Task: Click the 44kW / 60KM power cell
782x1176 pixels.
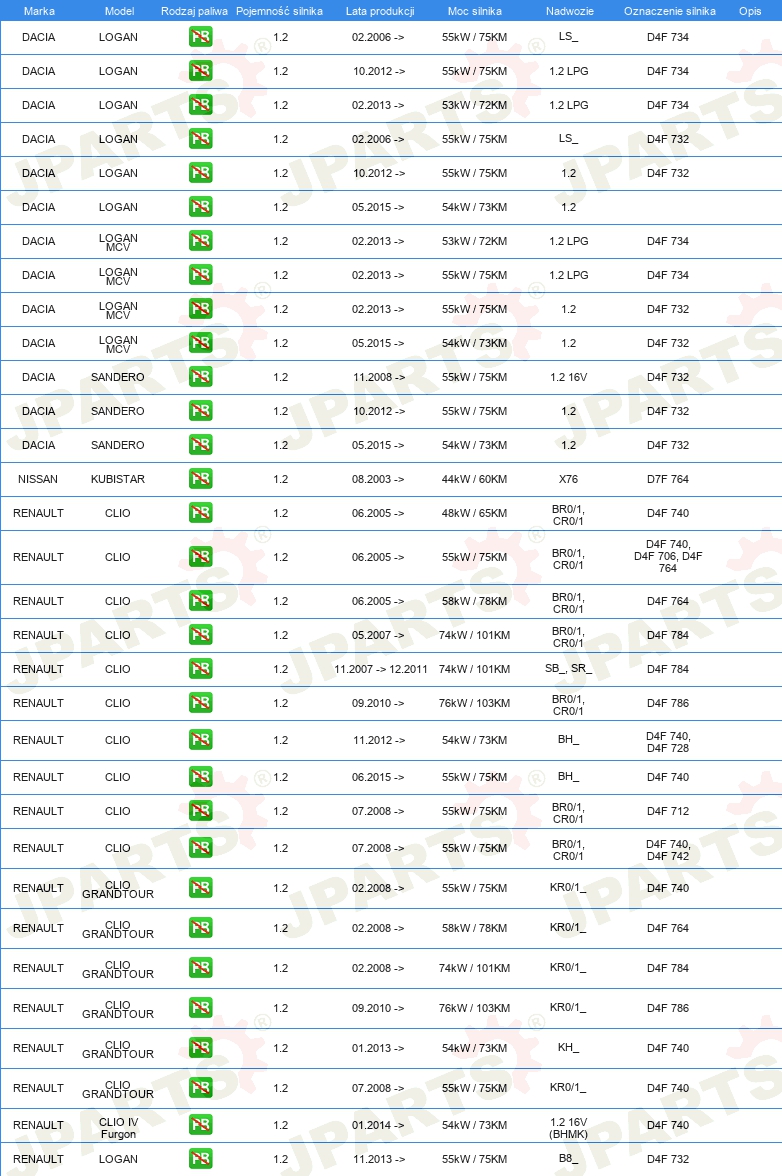Action: [474, 478]
